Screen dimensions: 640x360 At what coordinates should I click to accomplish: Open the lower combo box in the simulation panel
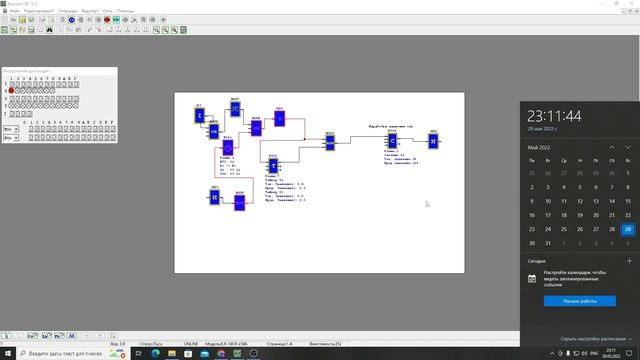(x=11, y=138)
